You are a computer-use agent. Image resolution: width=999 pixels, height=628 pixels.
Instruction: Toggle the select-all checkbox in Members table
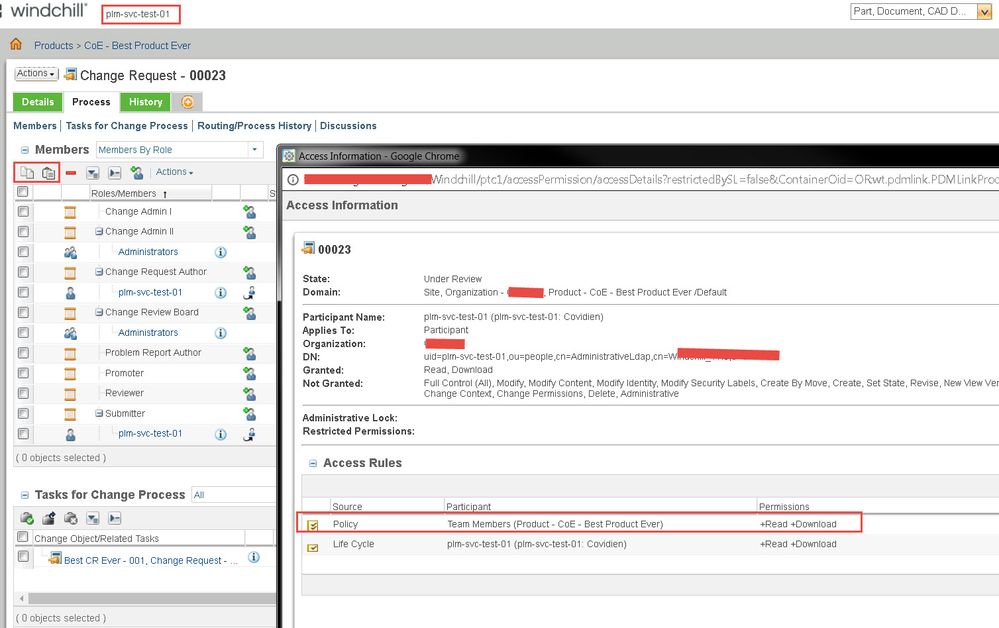coord(23,192)
